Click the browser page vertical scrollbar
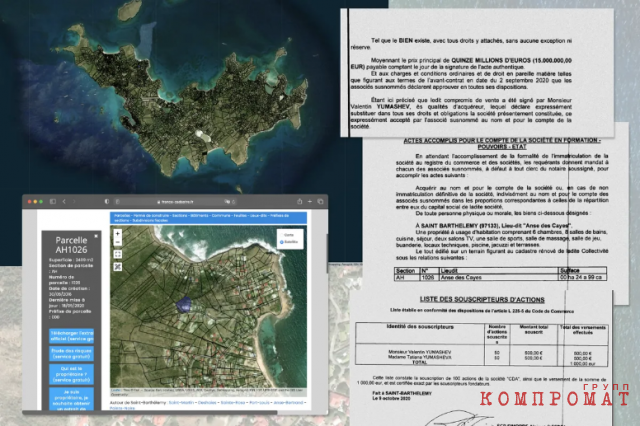The width and height of the screenshot is (640, 426). coord(327,253)
